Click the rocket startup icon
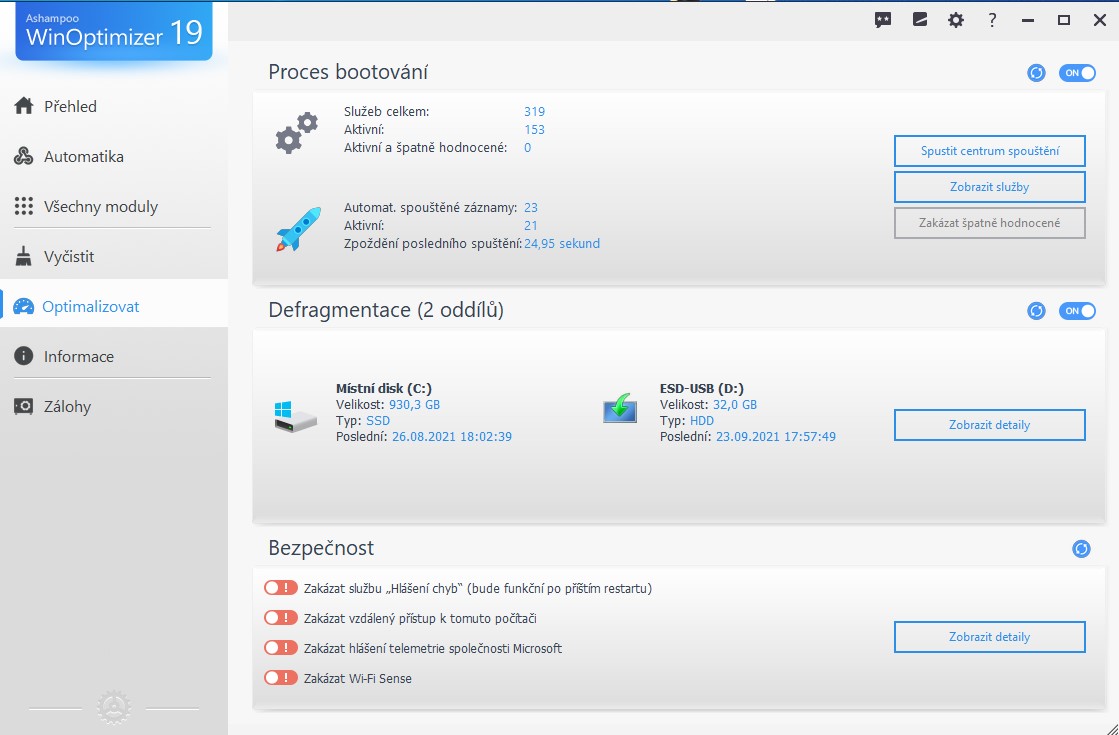The width and height of the screenshot is (1119, 735). tap(297, 228)
